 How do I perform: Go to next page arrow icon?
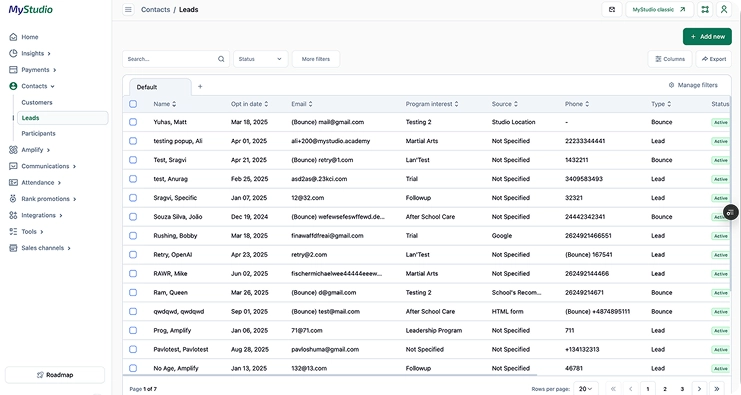pyautogui.click(x=699, y=389)
